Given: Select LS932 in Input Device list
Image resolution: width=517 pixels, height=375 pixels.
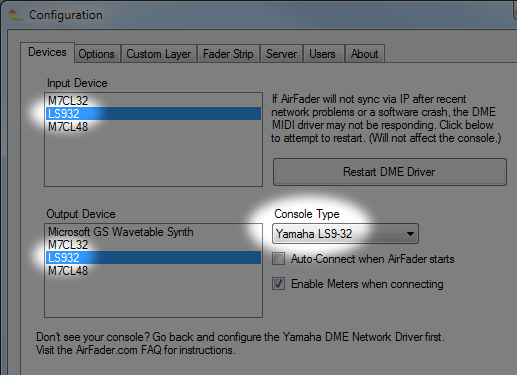Looking at the screenshot, I should click(x=153, y=113).
